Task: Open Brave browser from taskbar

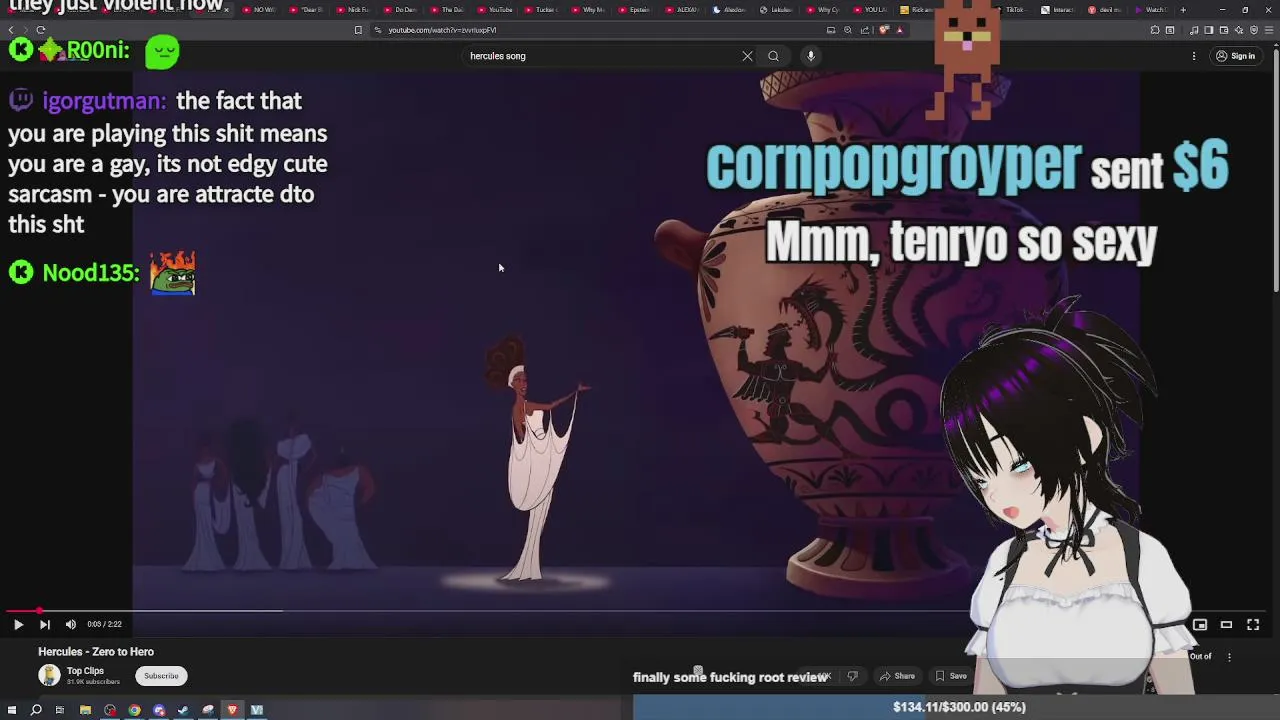Action: click(x=232, y=710)
